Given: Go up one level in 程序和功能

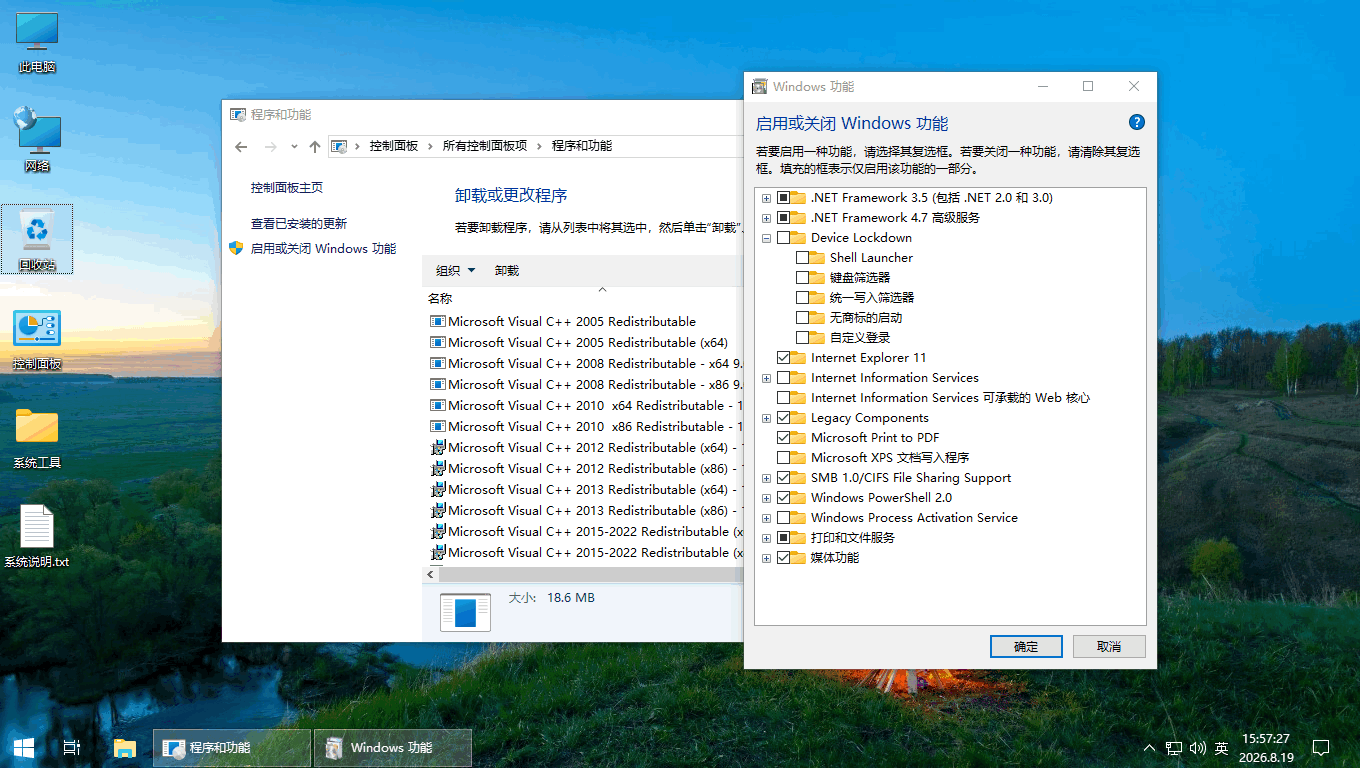Looking at the screenshot, I should click(x=315, y=146).
